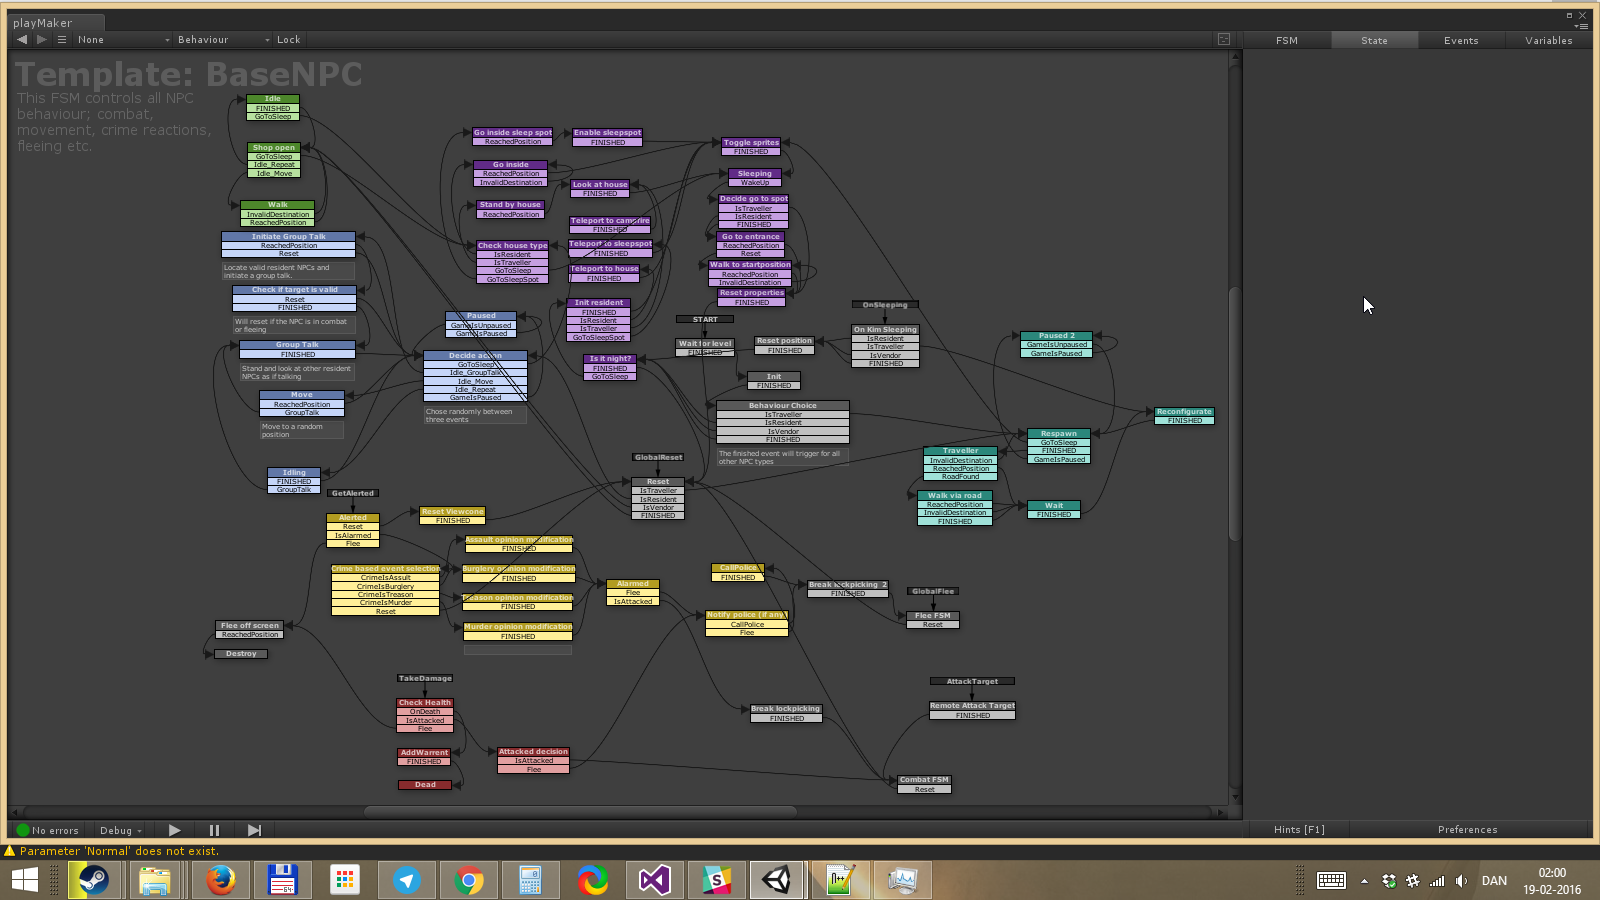This screenshot has width=1600, height=900.
Task: Launch Steam from the taskbar
Action: (94, 880)
